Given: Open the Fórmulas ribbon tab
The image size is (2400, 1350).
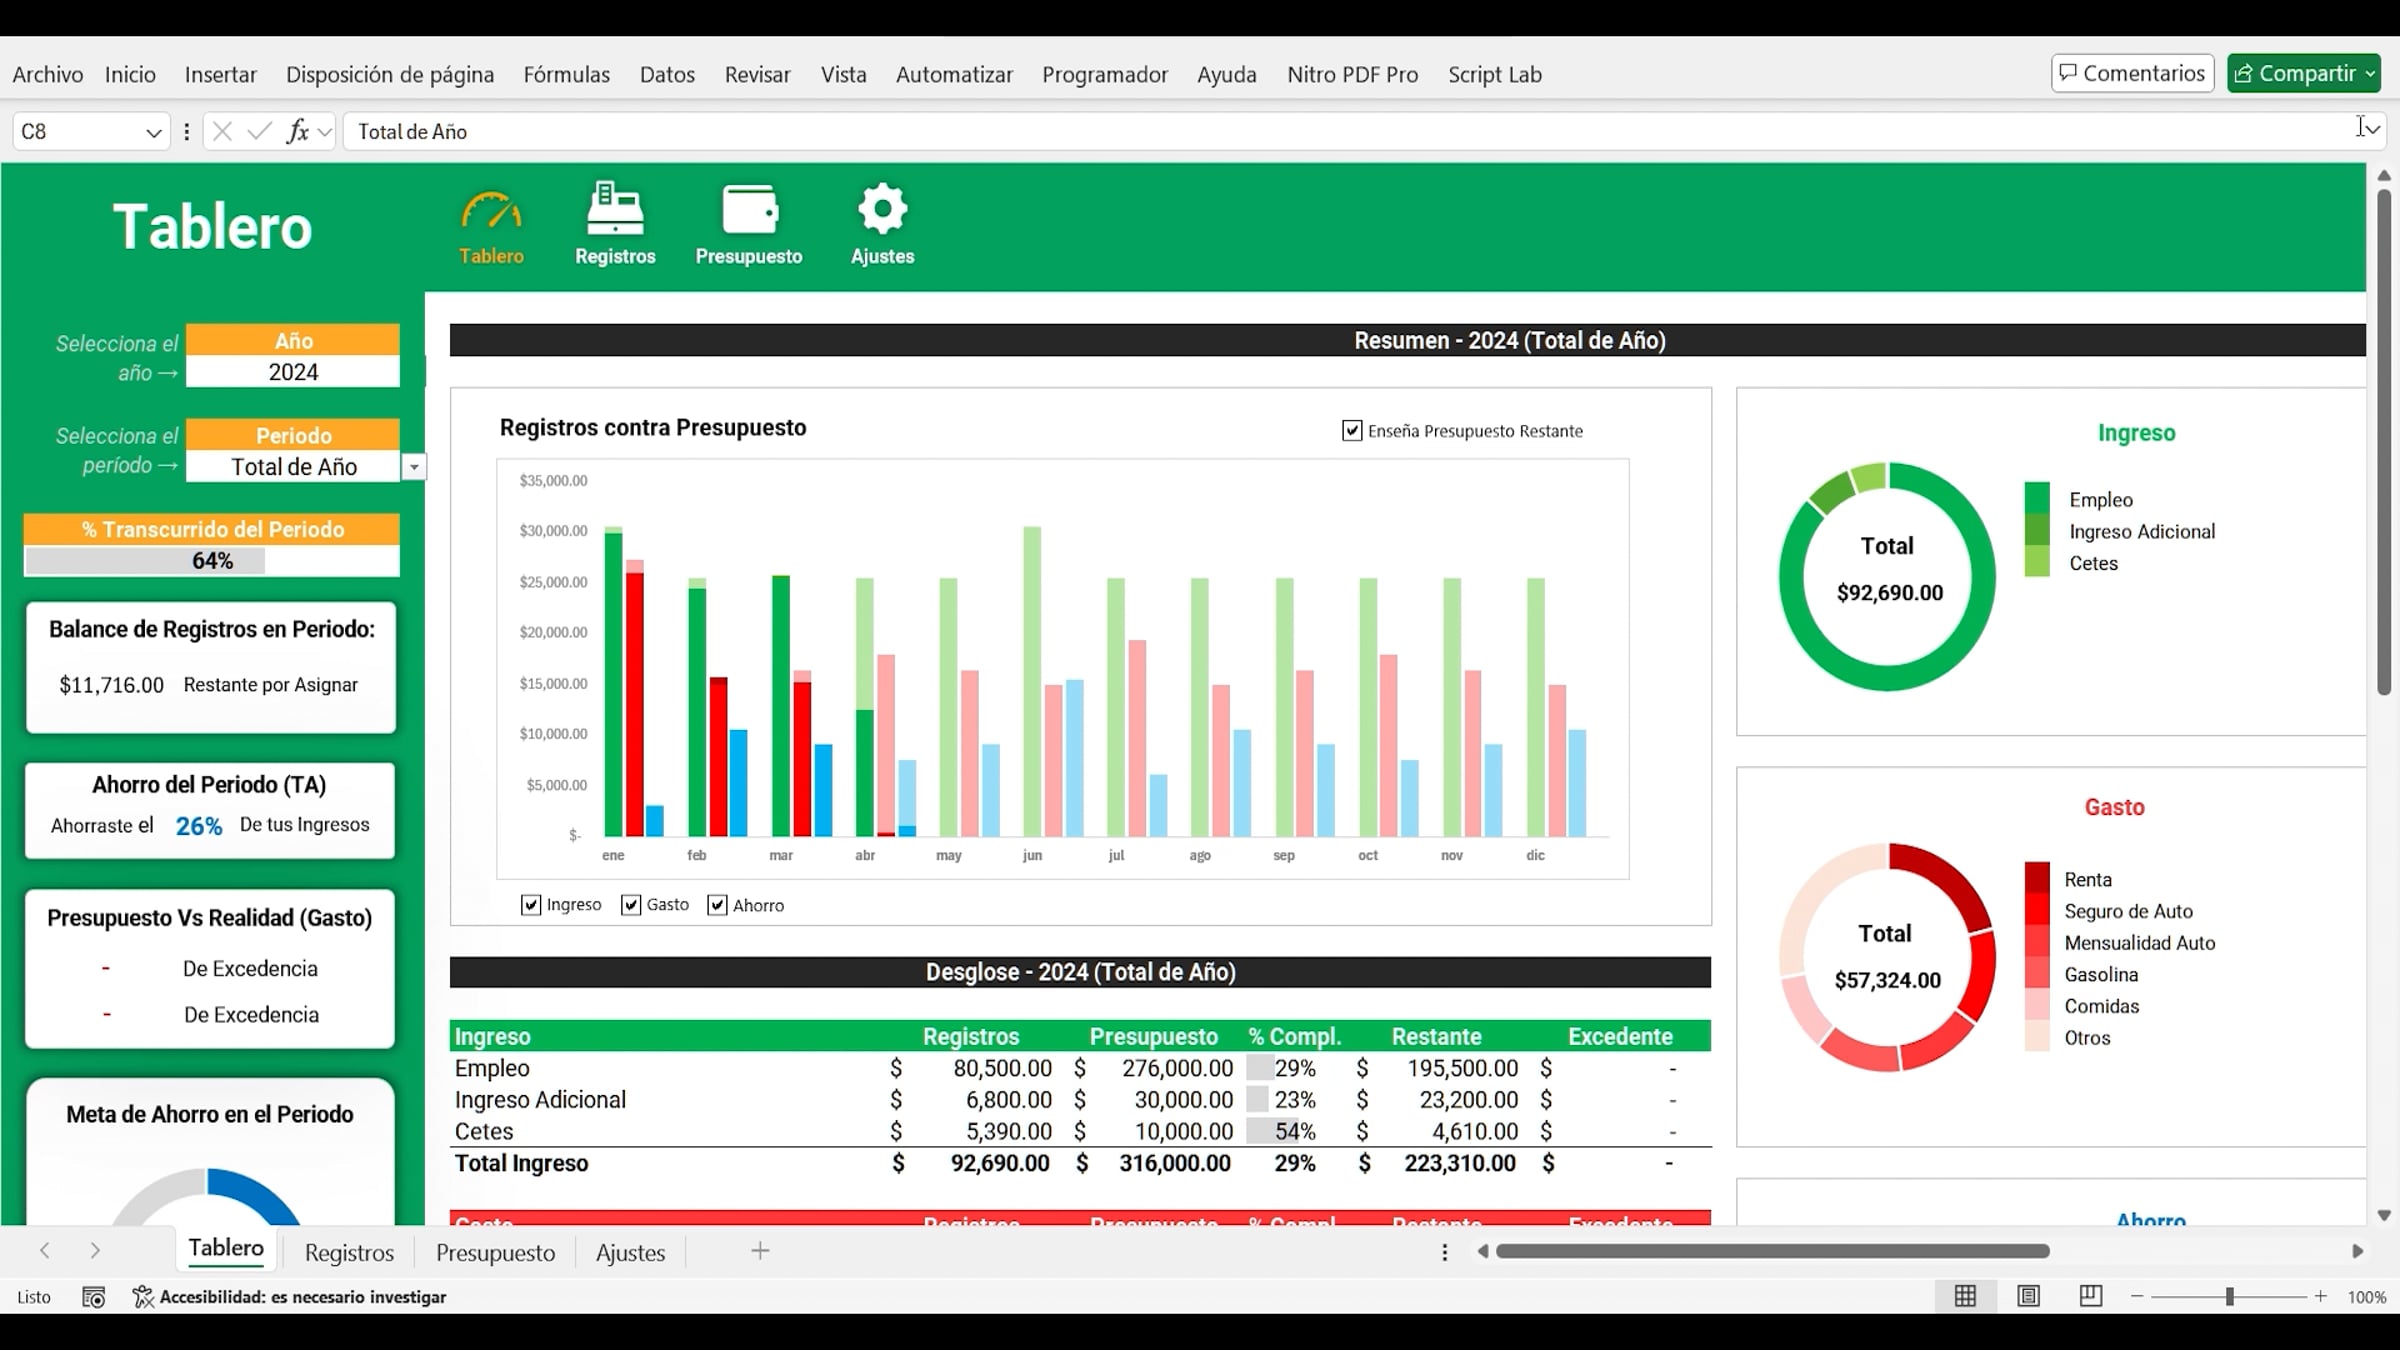Looking at the screenshot, I should click(x=566, y=74).
